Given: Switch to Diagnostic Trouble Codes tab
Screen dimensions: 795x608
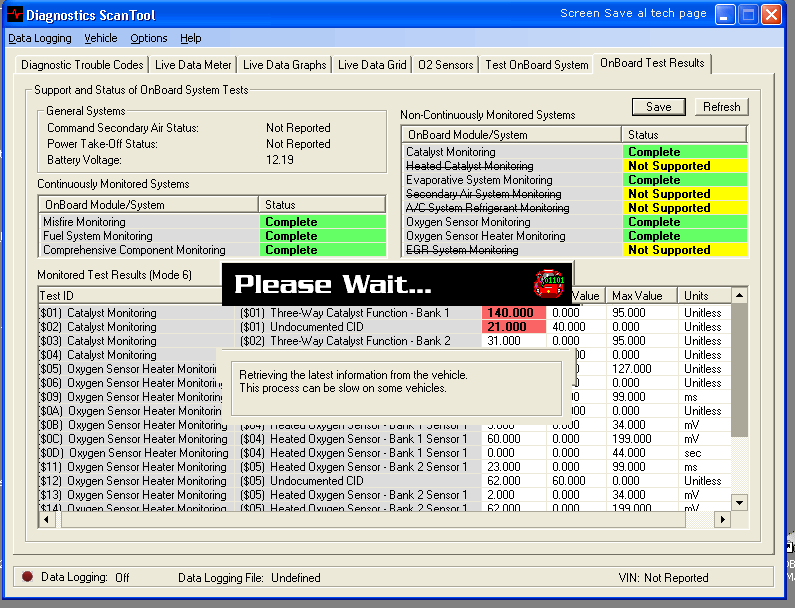Looking at the screenshot, I should click(x=82, y=65).
